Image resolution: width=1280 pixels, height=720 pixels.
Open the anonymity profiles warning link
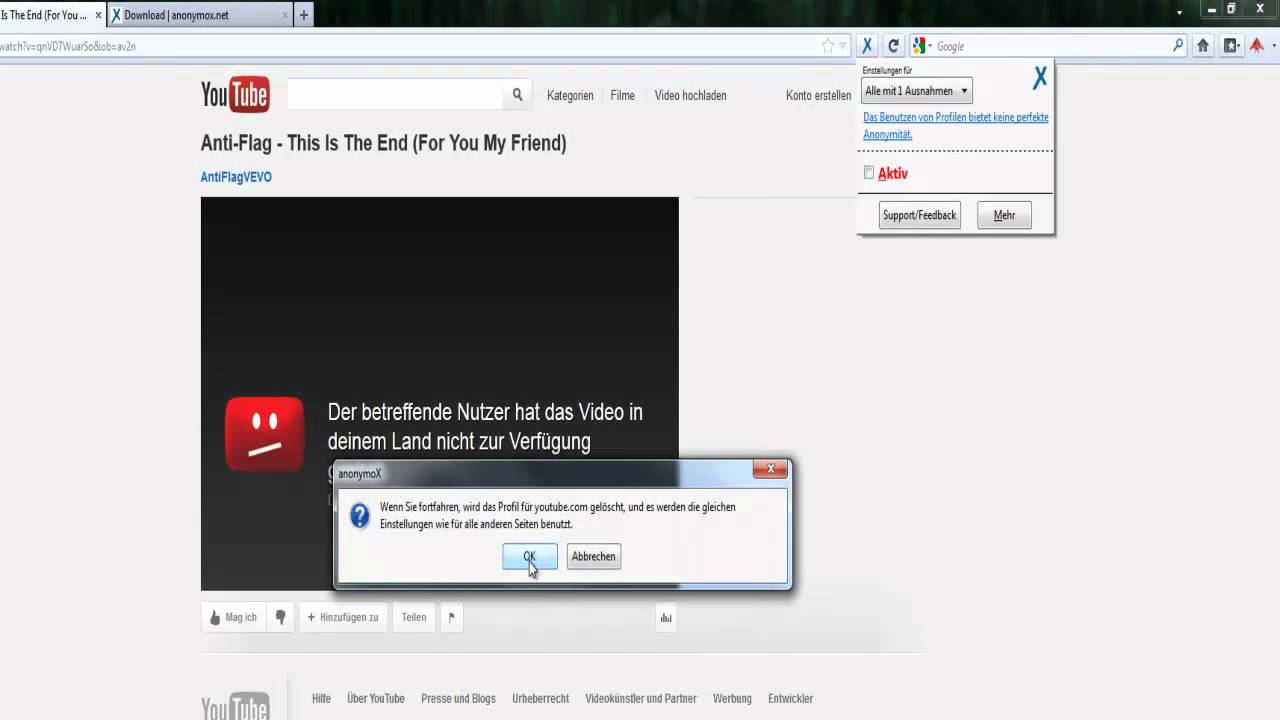[x=956, y=126]
